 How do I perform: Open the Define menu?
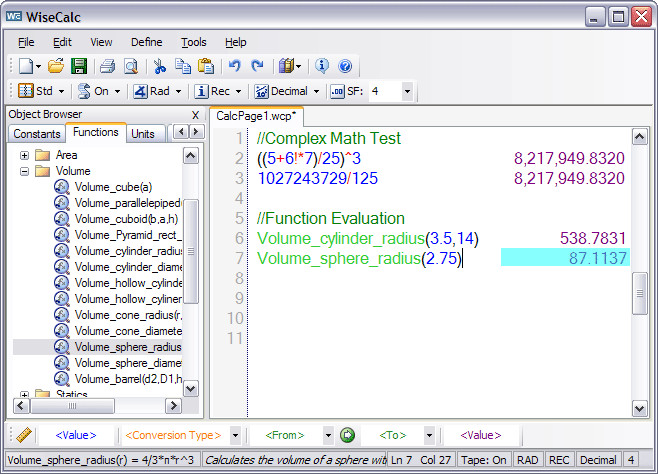(x=146, y=42)
